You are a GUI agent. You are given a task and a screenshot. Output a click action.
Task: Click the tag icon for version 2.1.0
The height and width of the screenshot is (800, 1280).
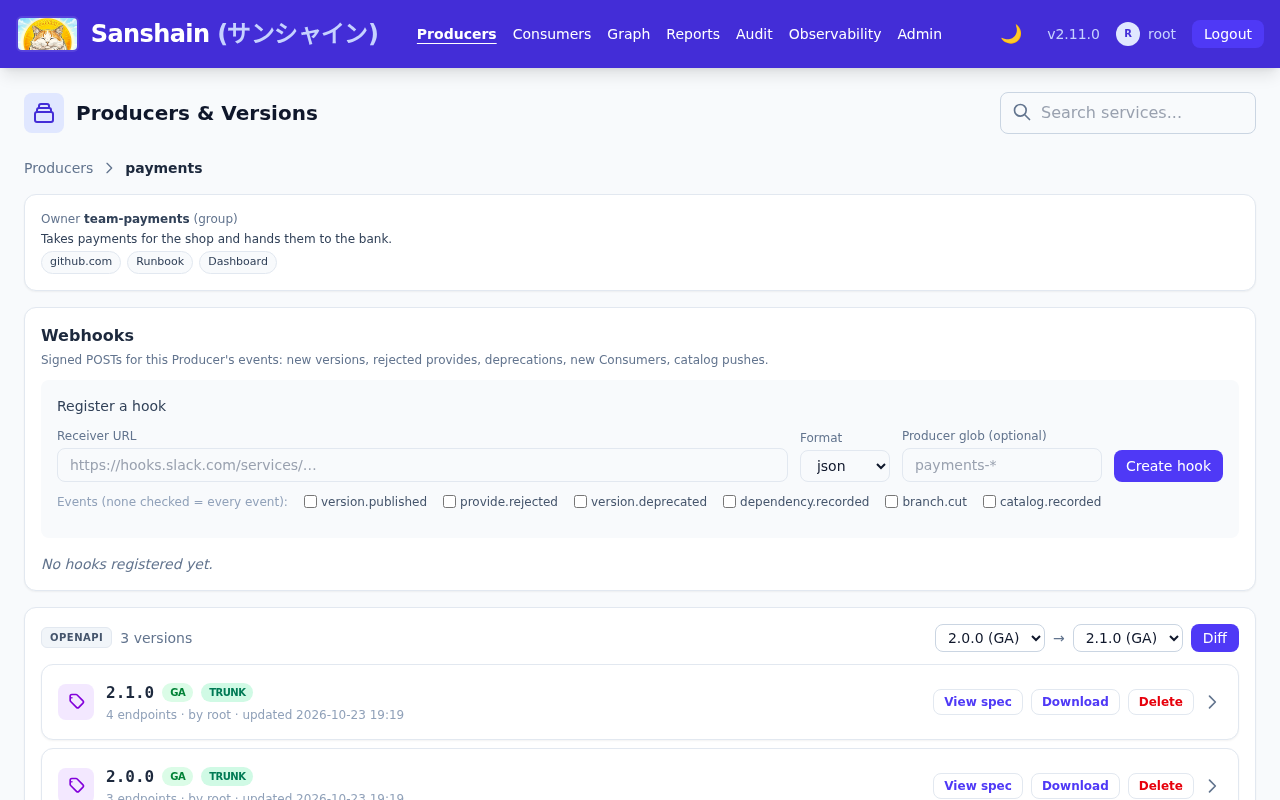click(x=76, y=702)
